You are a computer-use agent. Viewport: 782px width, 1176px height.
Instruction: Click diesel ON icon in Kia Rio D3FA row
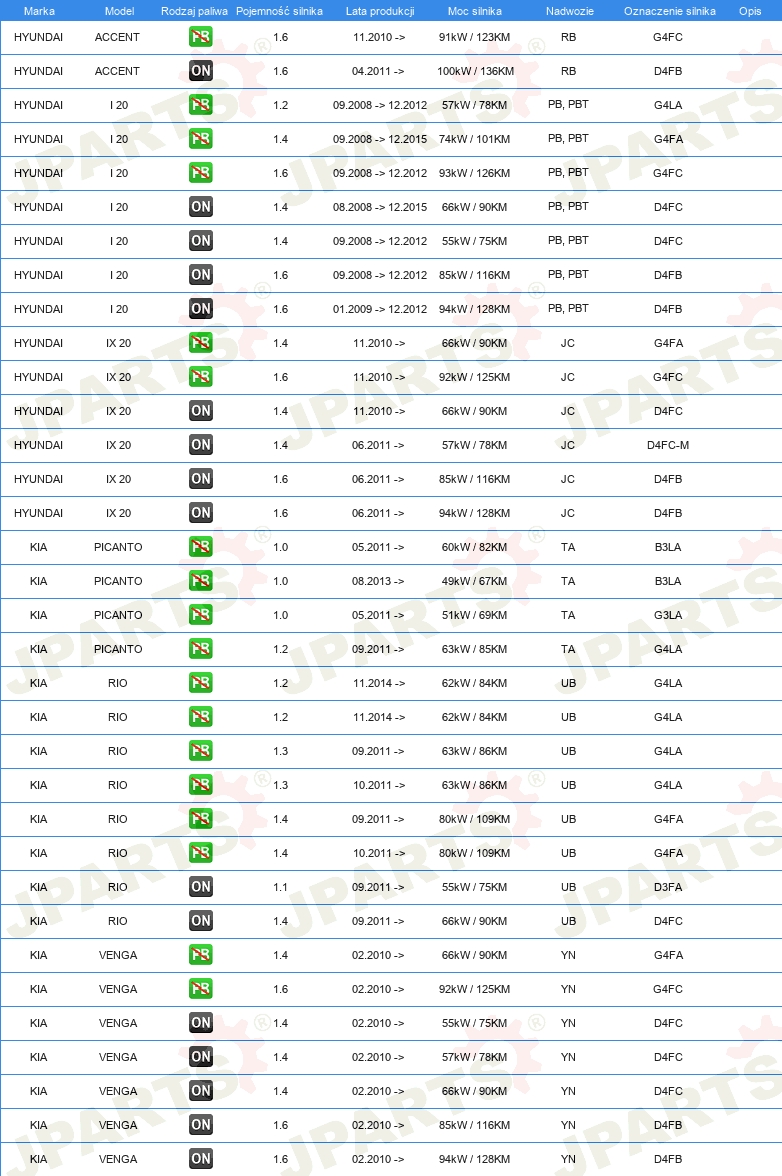[x=200, y=886]
